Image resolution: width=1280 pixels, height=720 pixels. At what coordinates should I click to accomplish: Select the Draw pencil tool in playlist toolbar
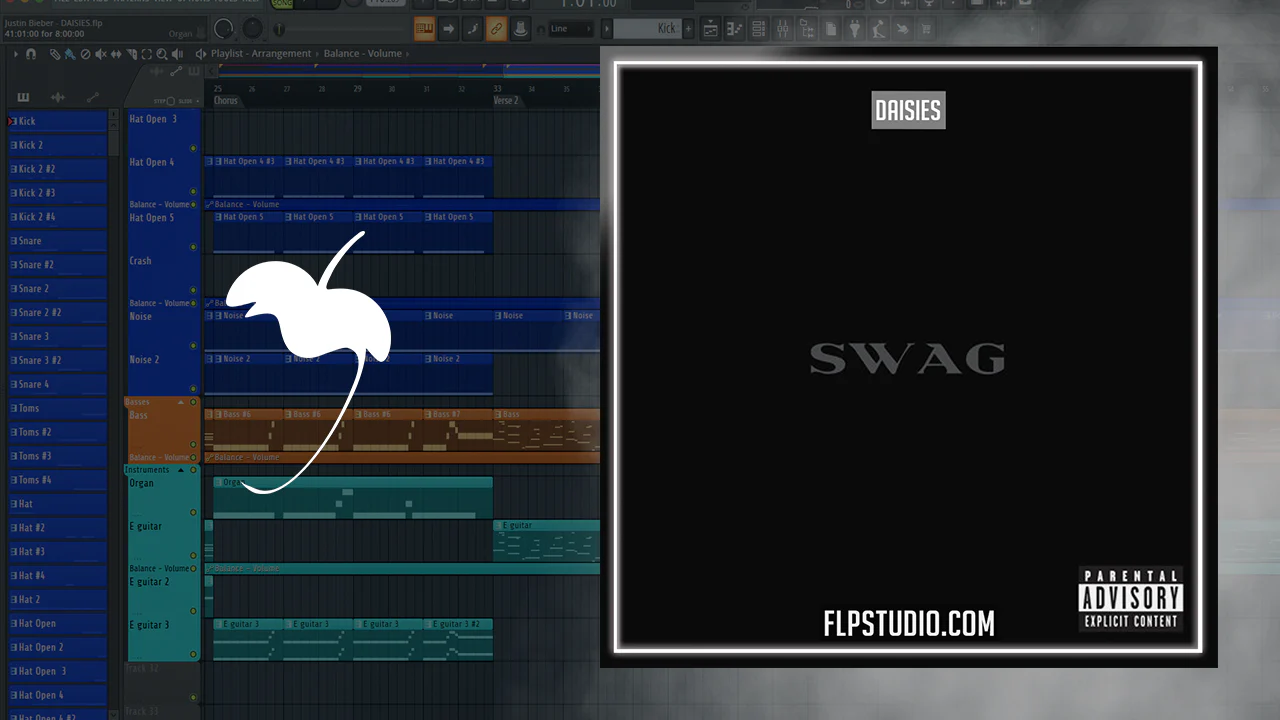(x=54, y=54)
